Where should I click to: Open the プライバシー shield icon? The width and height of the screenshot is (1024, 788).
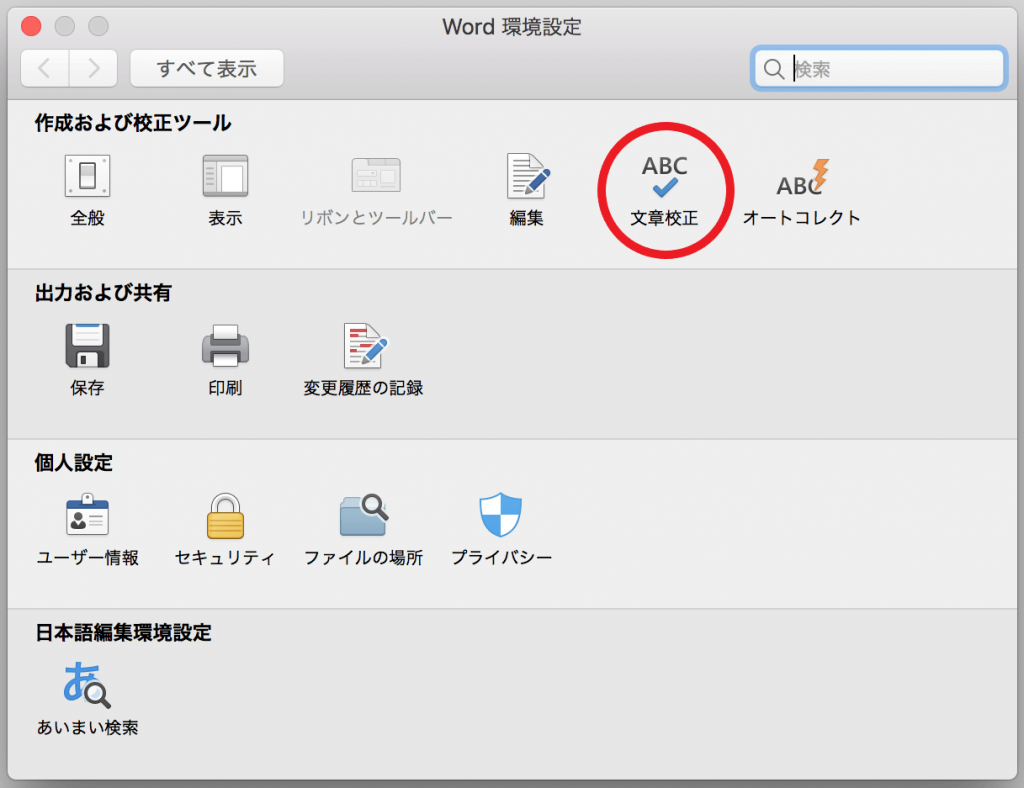(501, 515)
